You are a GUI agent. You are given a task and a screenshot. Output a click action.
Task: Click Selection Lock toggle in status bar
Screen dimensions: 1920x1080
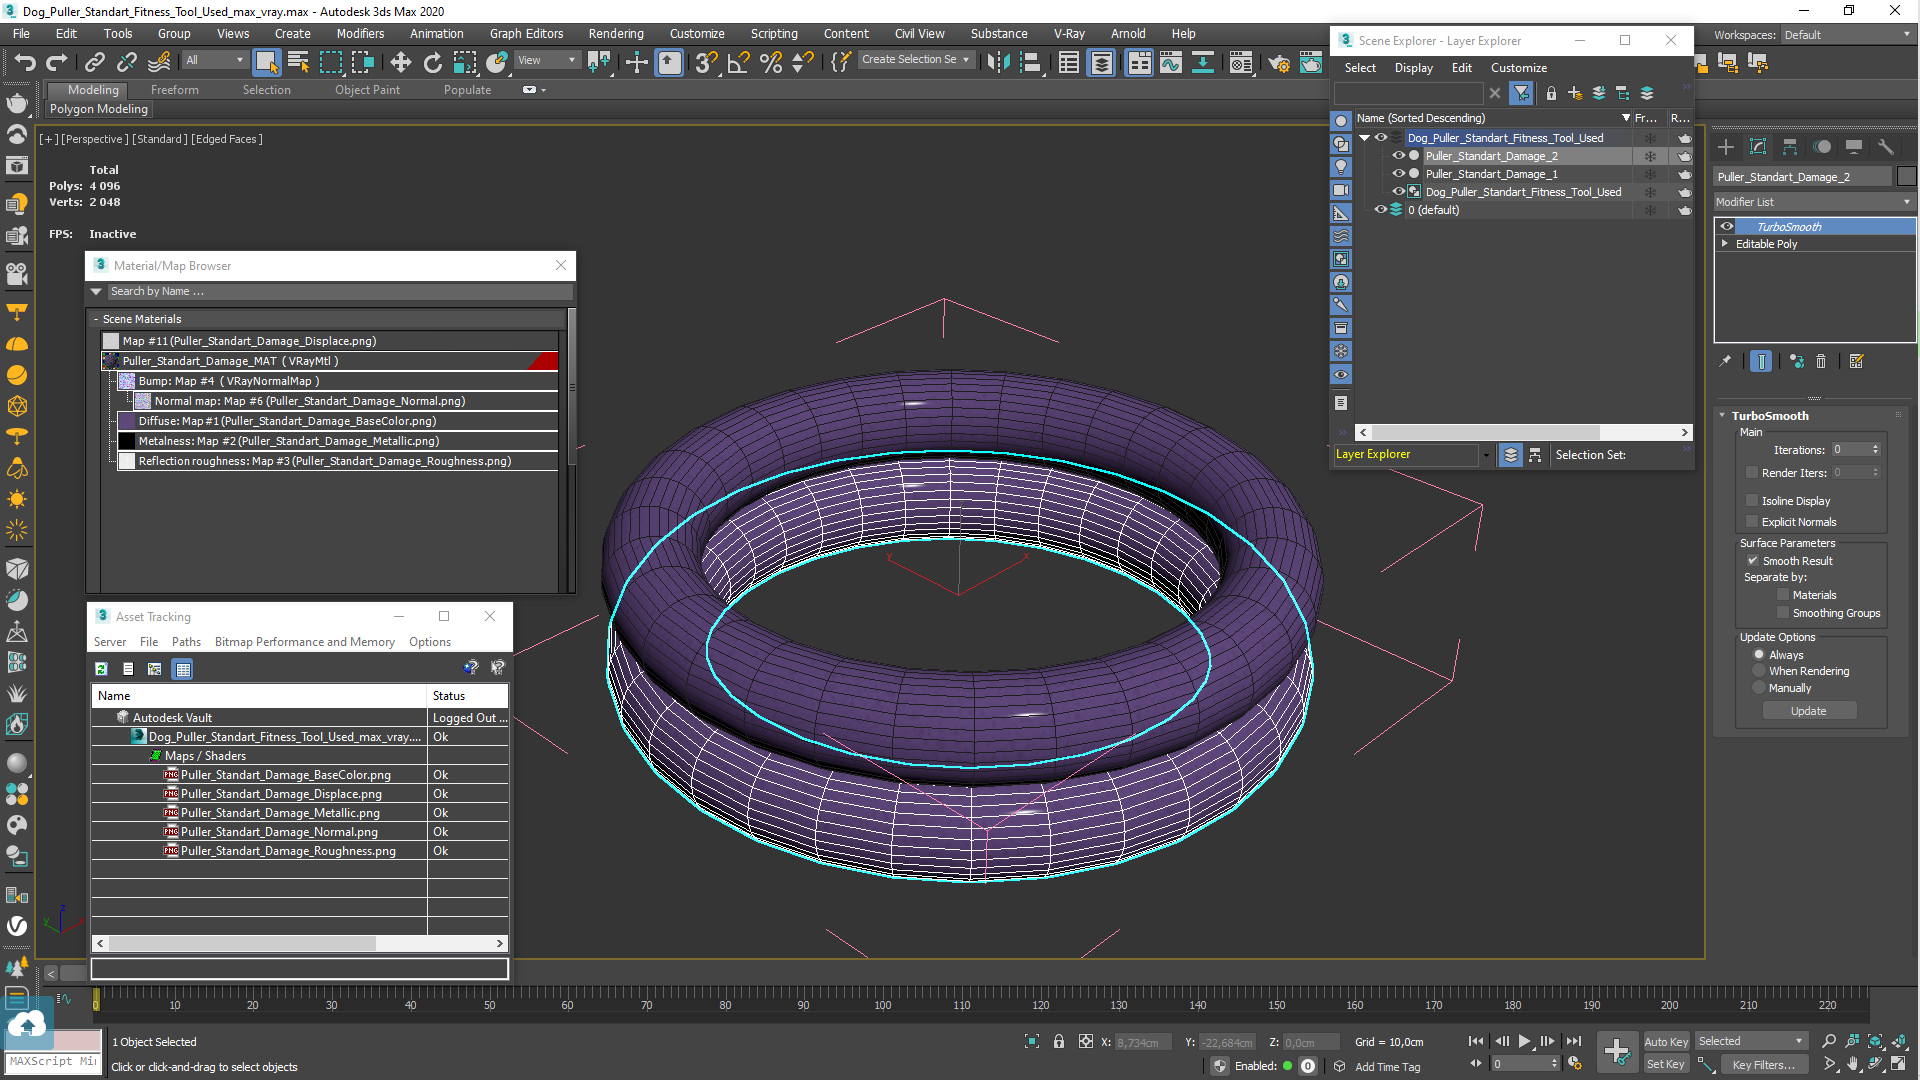click(1059, 1041)
